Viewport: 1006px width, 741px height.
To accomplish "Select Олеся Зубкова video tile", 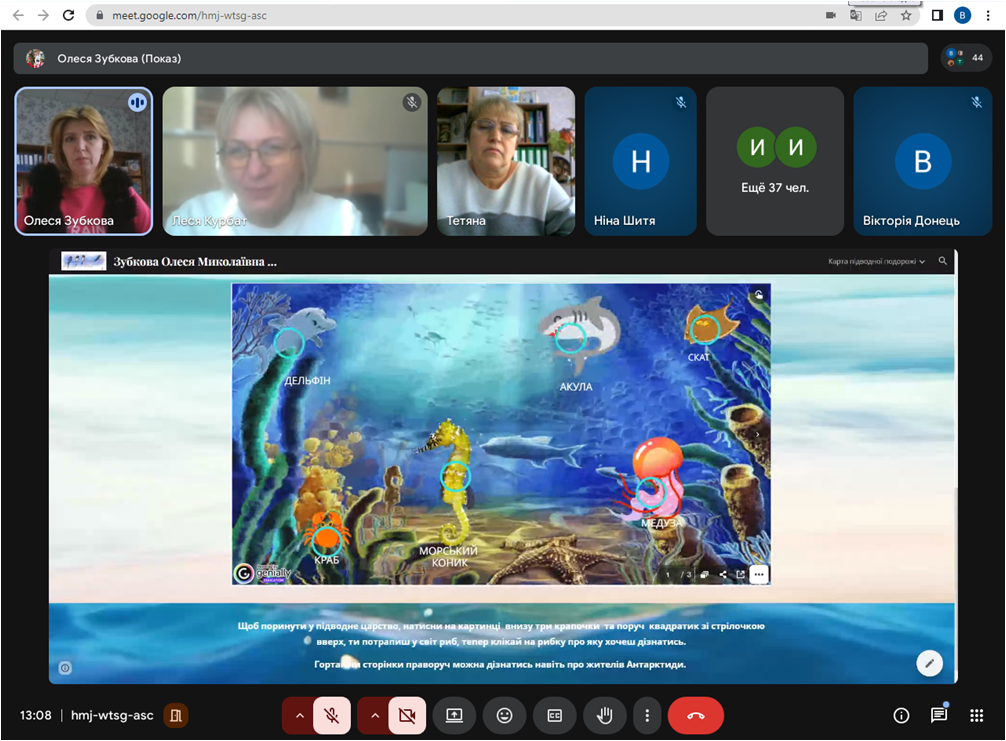I will pos(83,160).
